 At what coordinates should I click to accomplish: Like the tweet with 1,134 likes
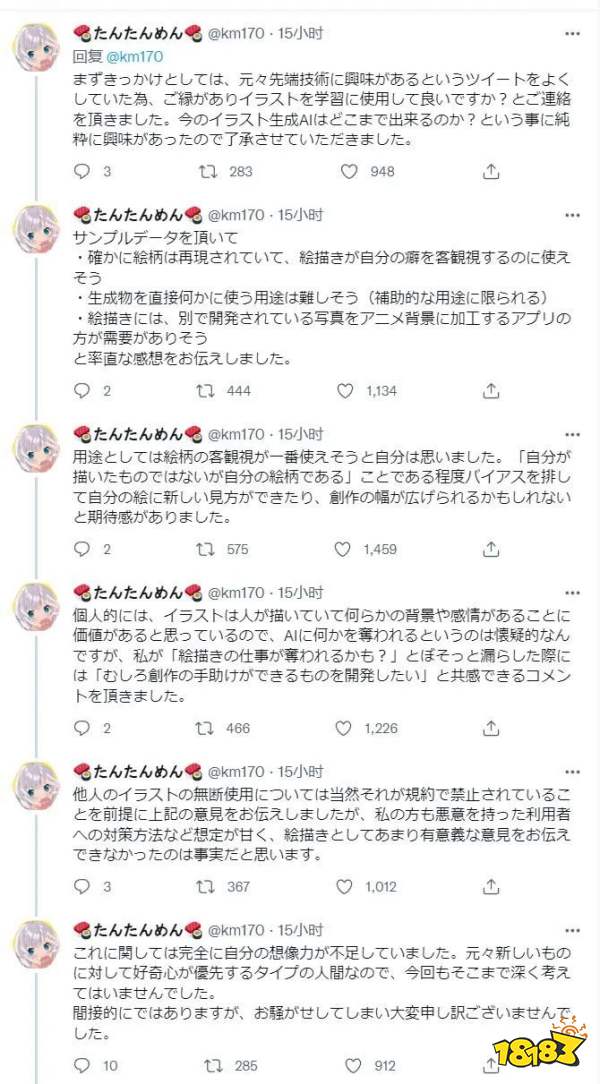coord(348,391)
